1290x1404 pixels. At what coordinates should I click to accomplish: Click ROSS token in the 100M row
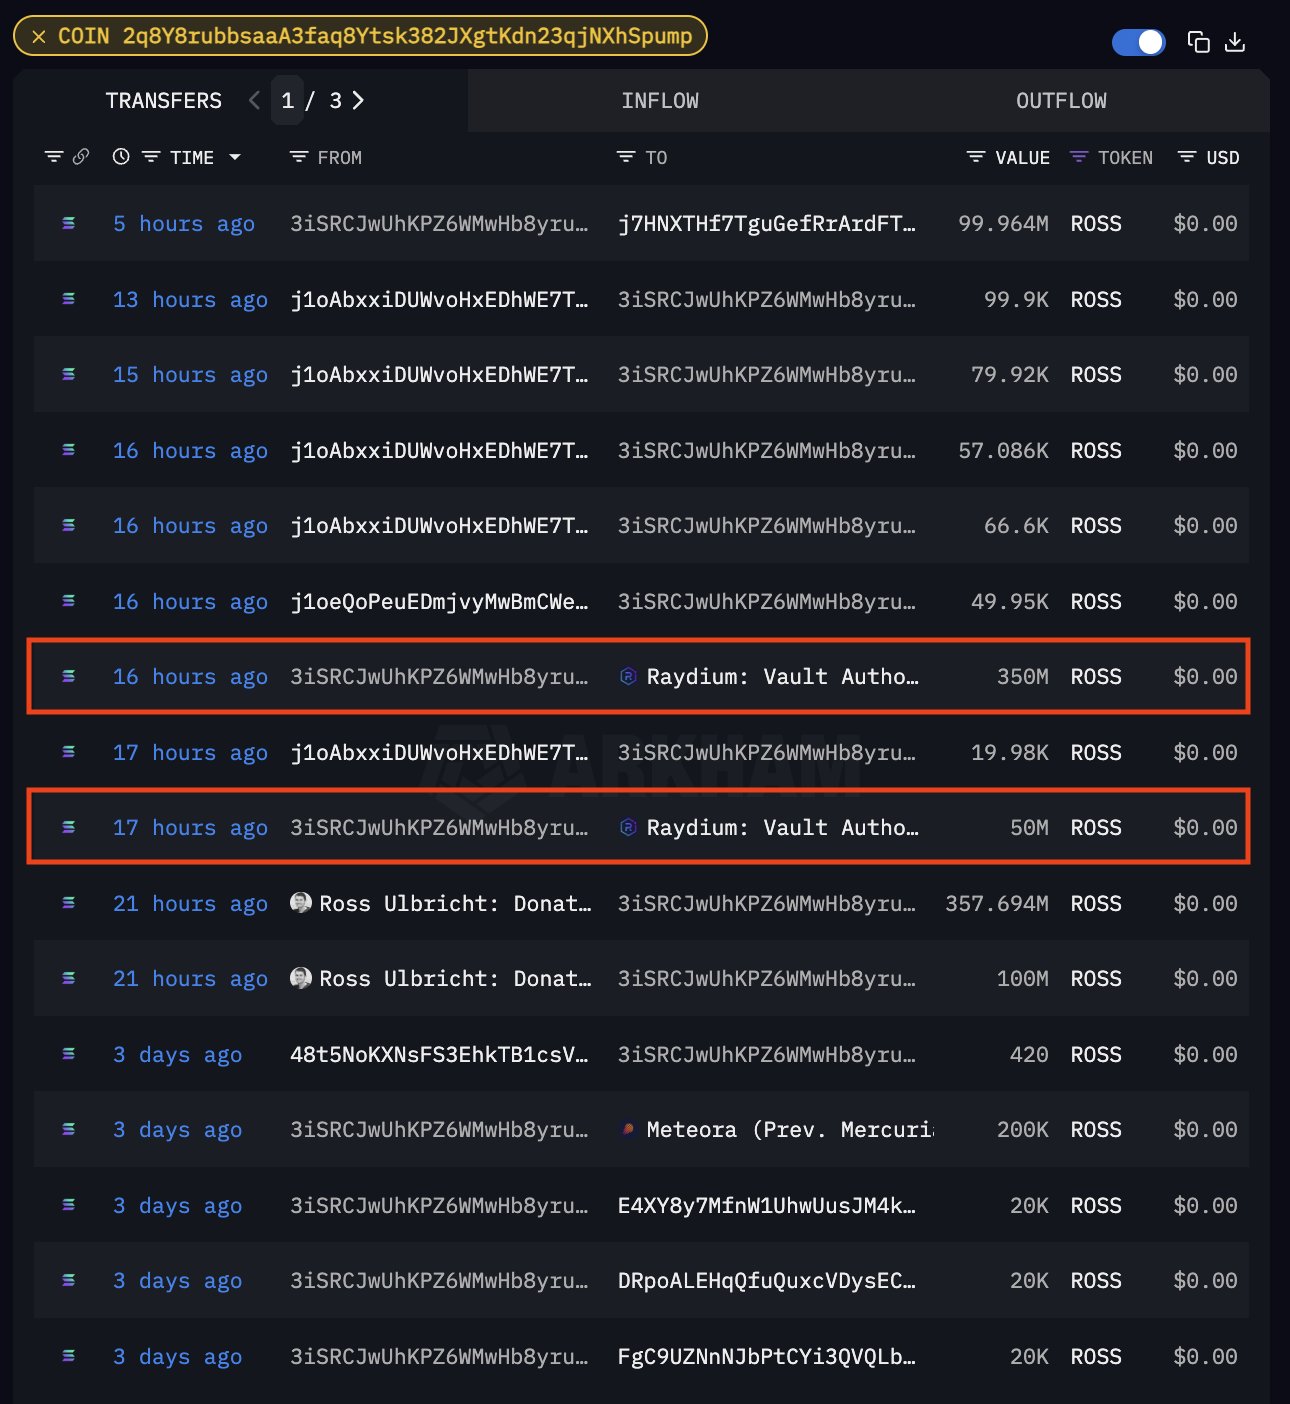point(1096,979)
